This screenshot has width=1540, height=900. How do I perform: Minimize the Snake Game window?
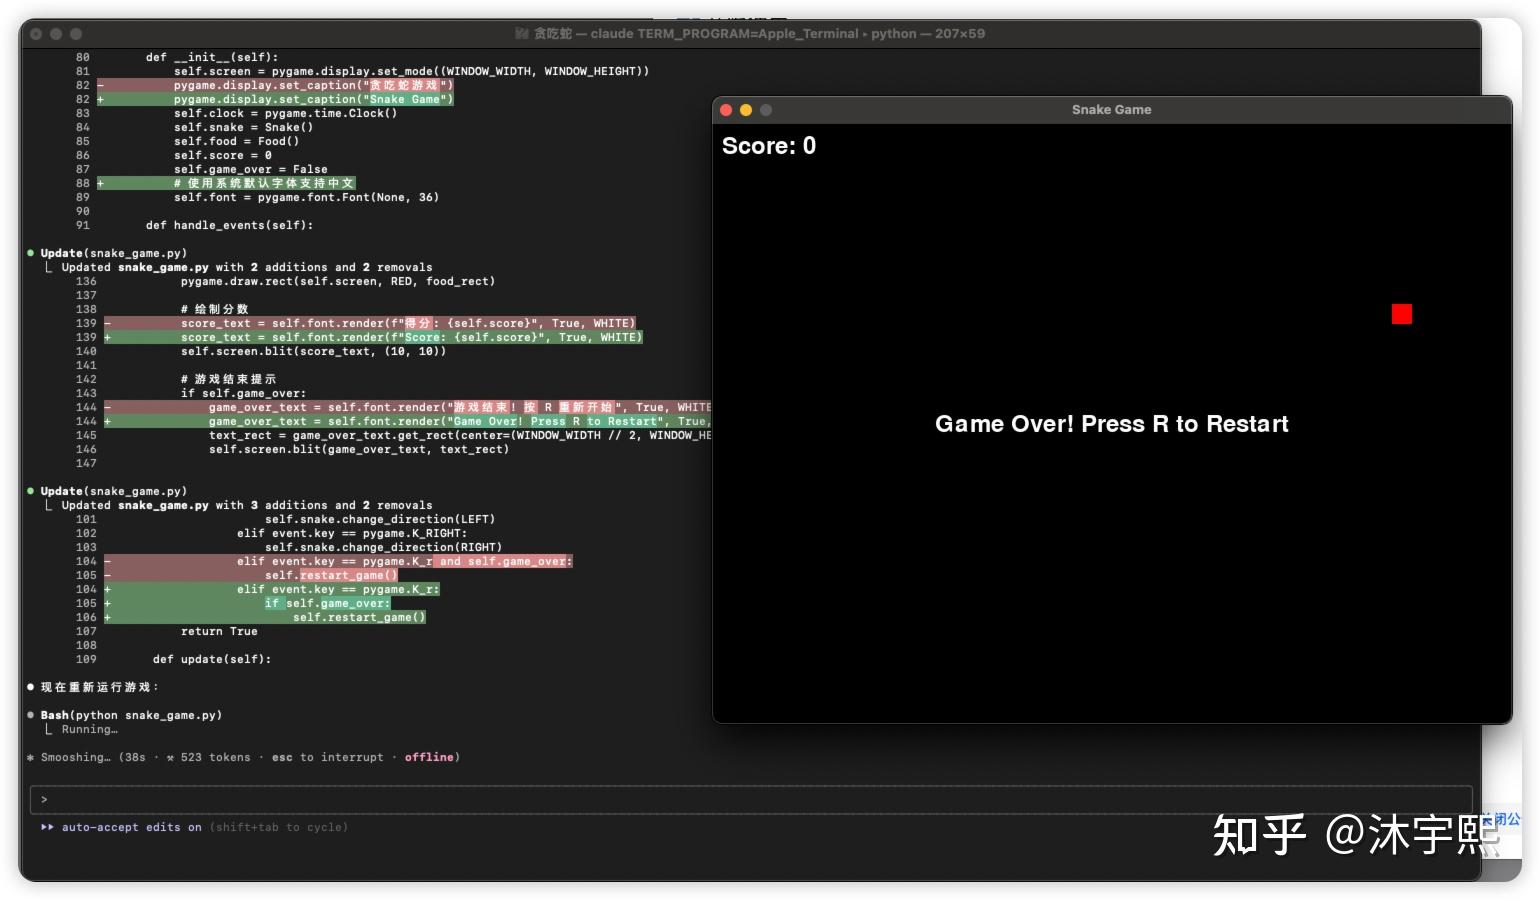click(x=746, y=110)
